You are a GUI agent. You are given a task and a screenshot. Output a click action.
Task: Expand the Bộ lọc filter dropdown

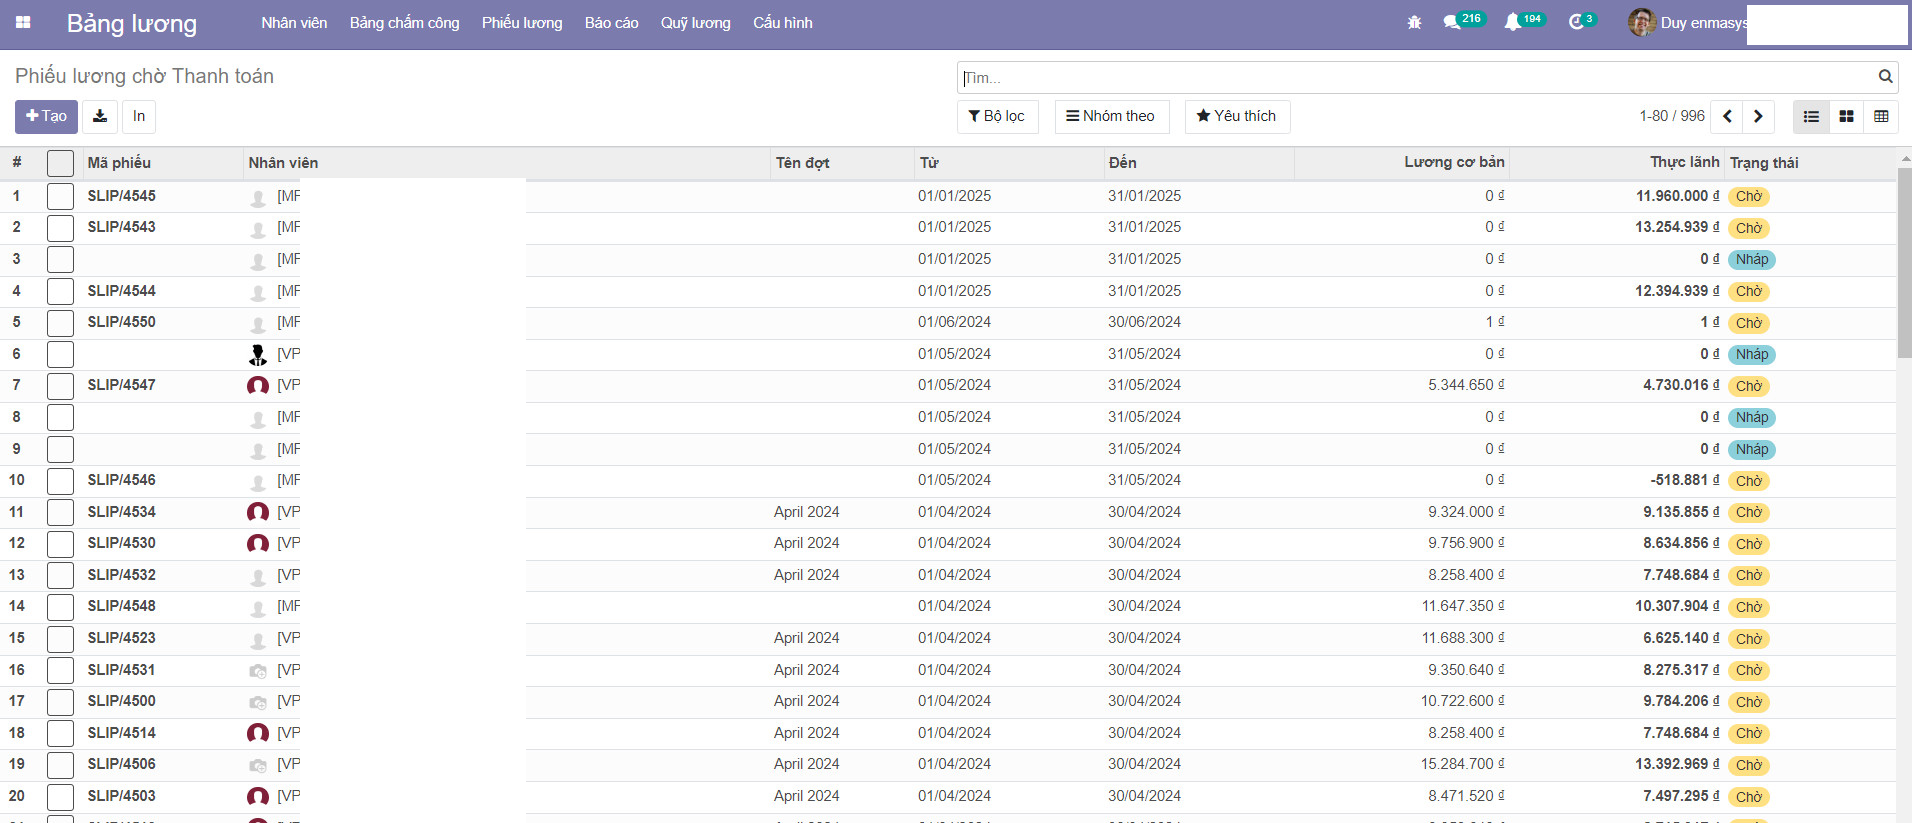coord(997,116)
